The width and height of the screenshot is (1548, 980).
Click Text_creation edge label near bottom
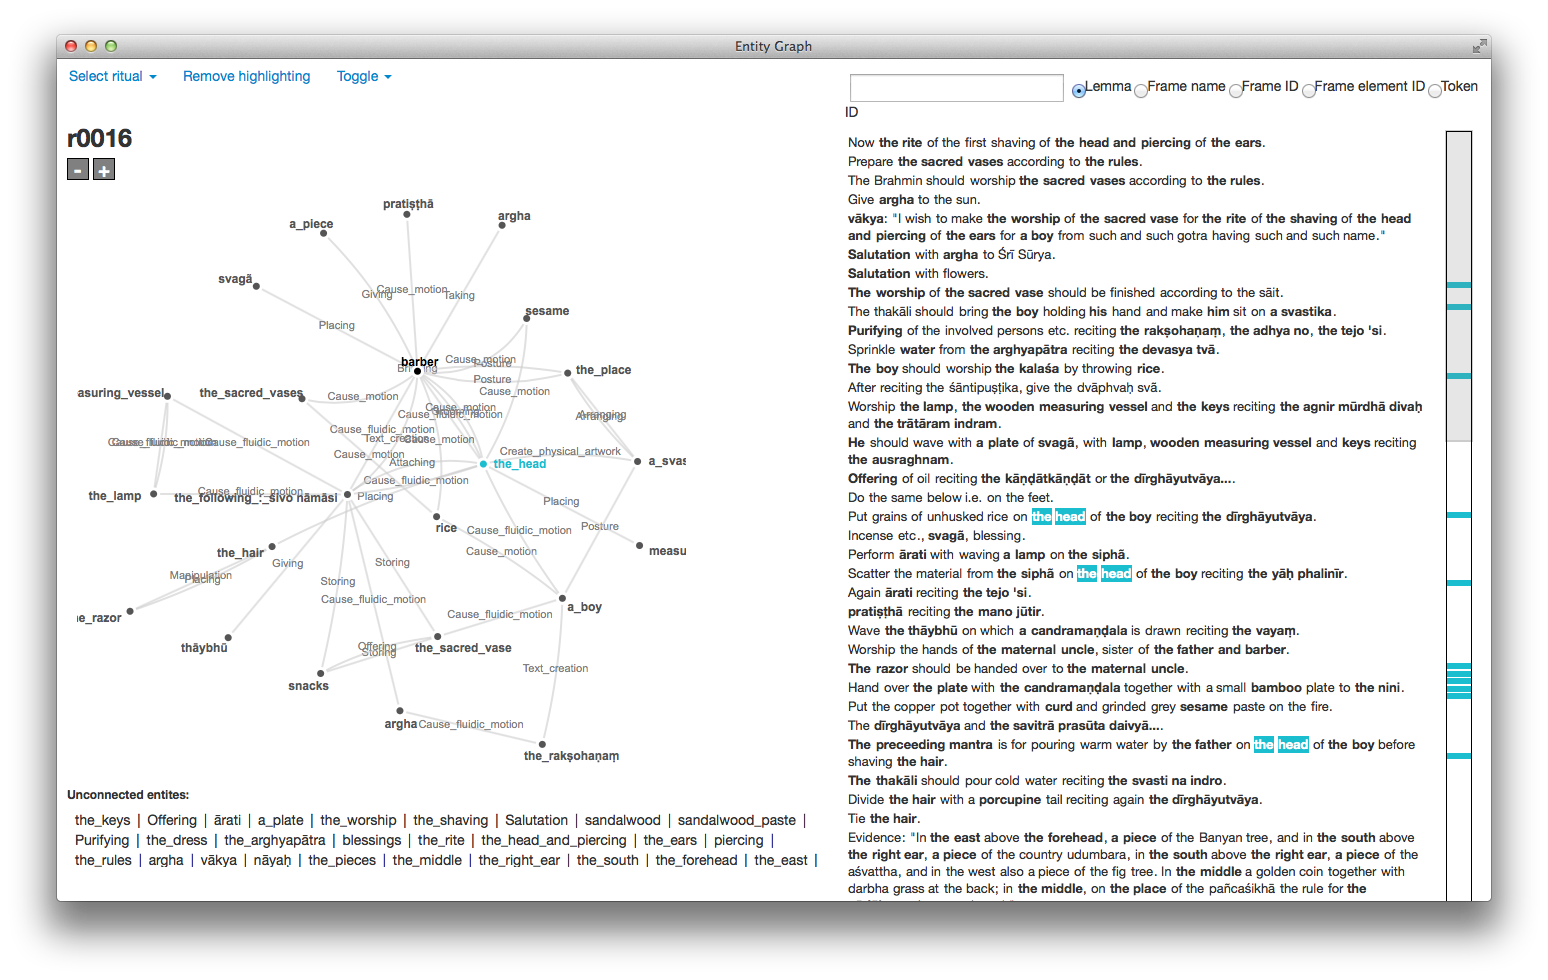[x=555, y=668]
